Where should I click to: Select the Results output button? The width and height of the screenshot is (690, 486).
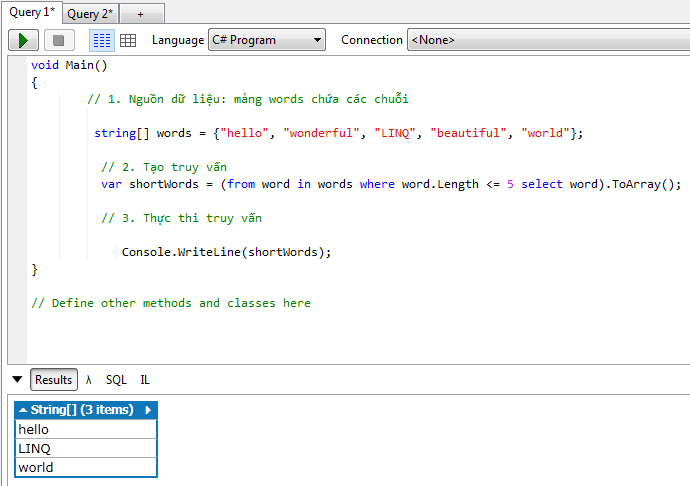[54, 380]
